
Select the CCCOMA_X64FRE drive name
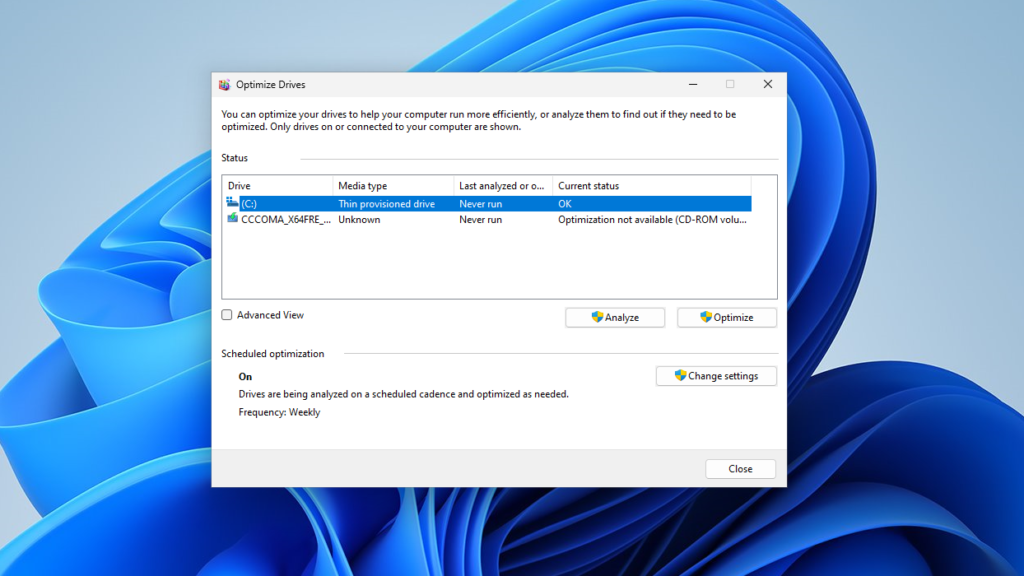pos(286,219)
